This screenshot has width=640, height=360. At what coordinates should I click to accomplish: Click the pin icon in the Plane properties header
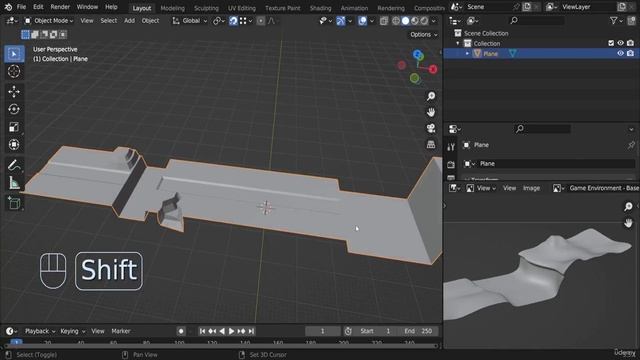click(x=631, y=145)
